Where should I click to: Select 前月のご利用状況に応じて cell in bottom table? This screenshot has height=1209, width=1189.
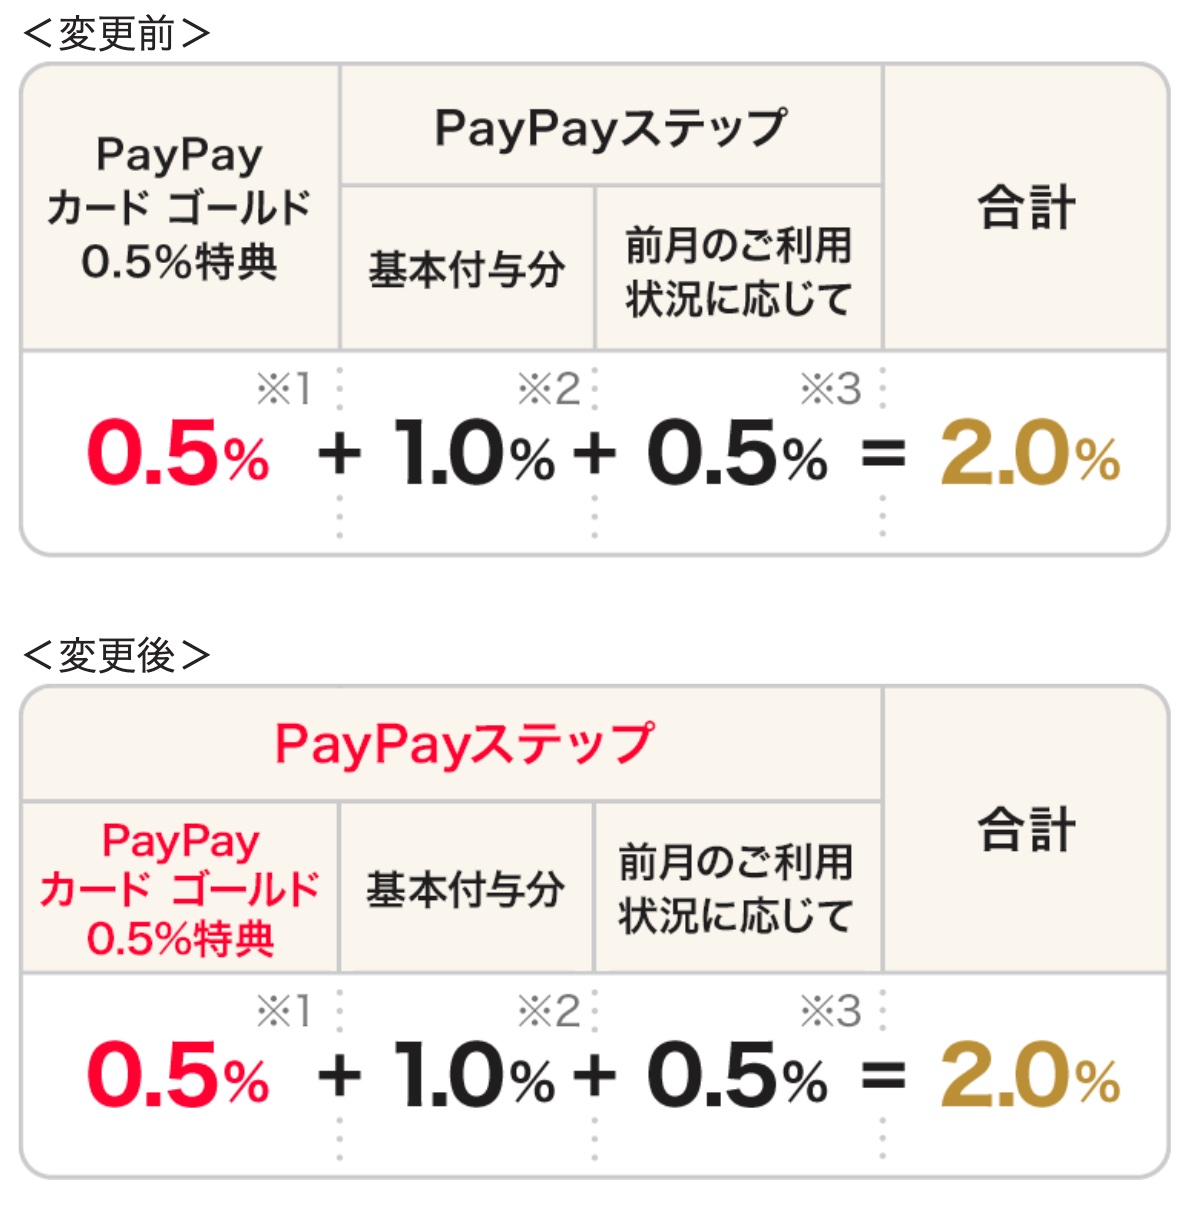click(736, 889)
